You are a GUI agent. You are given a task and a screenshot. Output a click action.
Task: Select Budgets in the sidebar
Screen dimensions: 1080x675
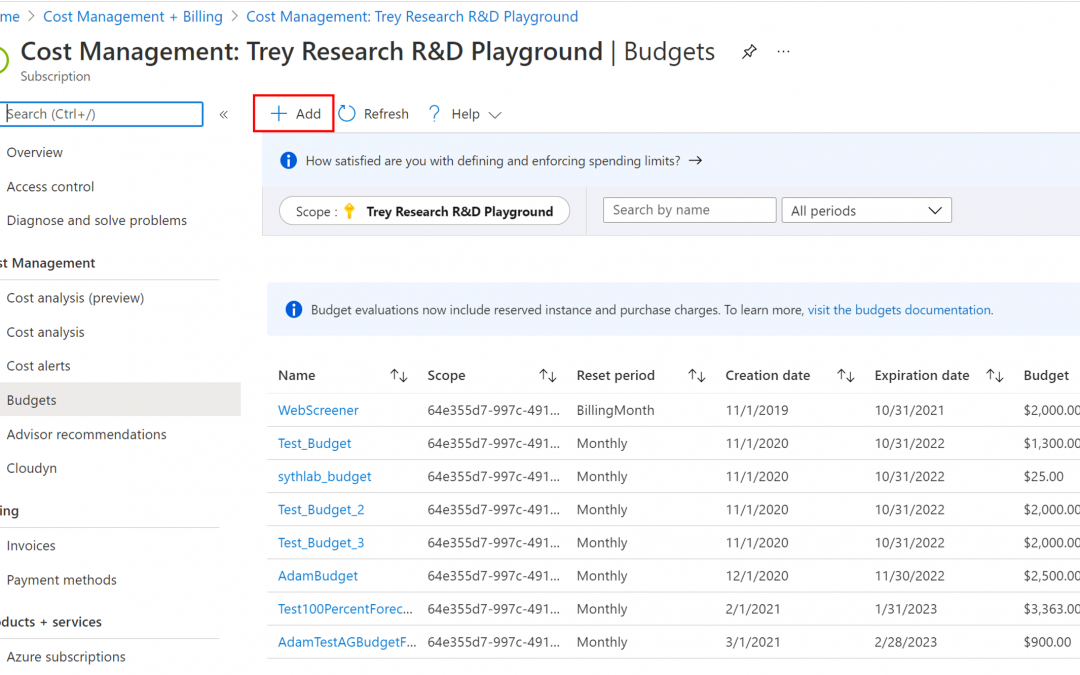121,399
